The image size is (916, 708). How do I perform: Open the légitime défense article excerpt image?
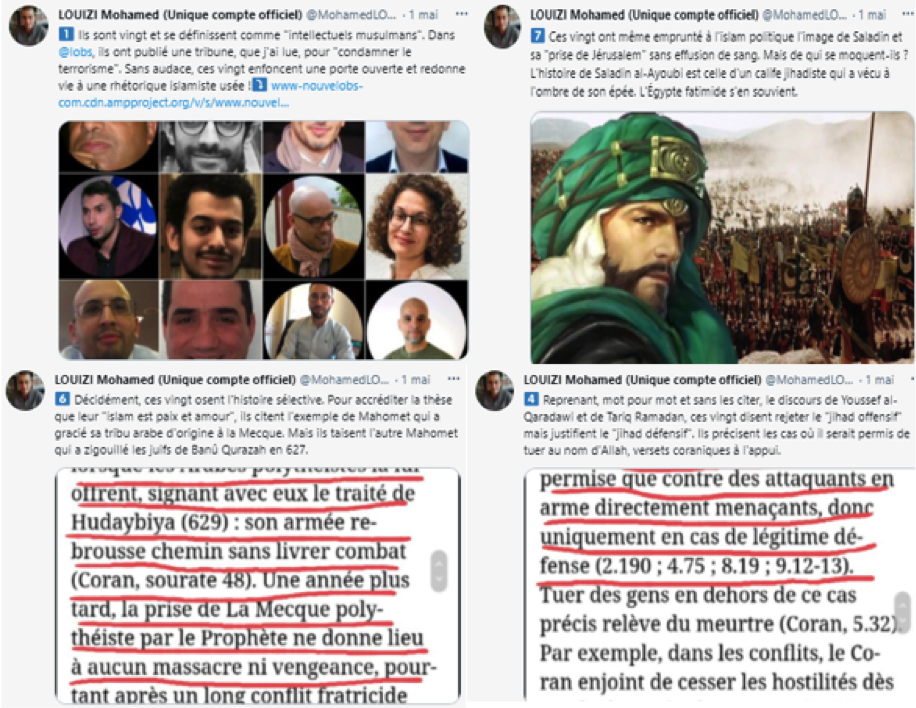[x=720, y=584]
